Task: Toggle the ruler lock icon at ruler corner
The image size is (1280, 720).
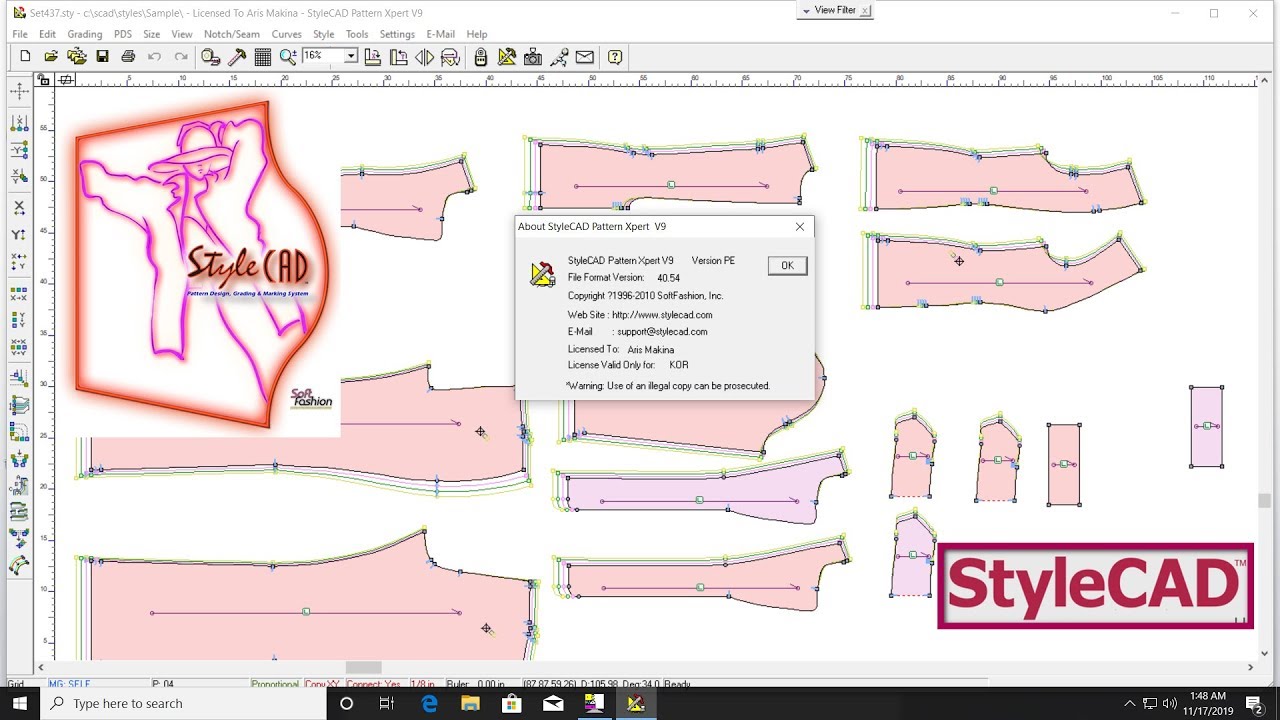Action: (x=44, y=80)
